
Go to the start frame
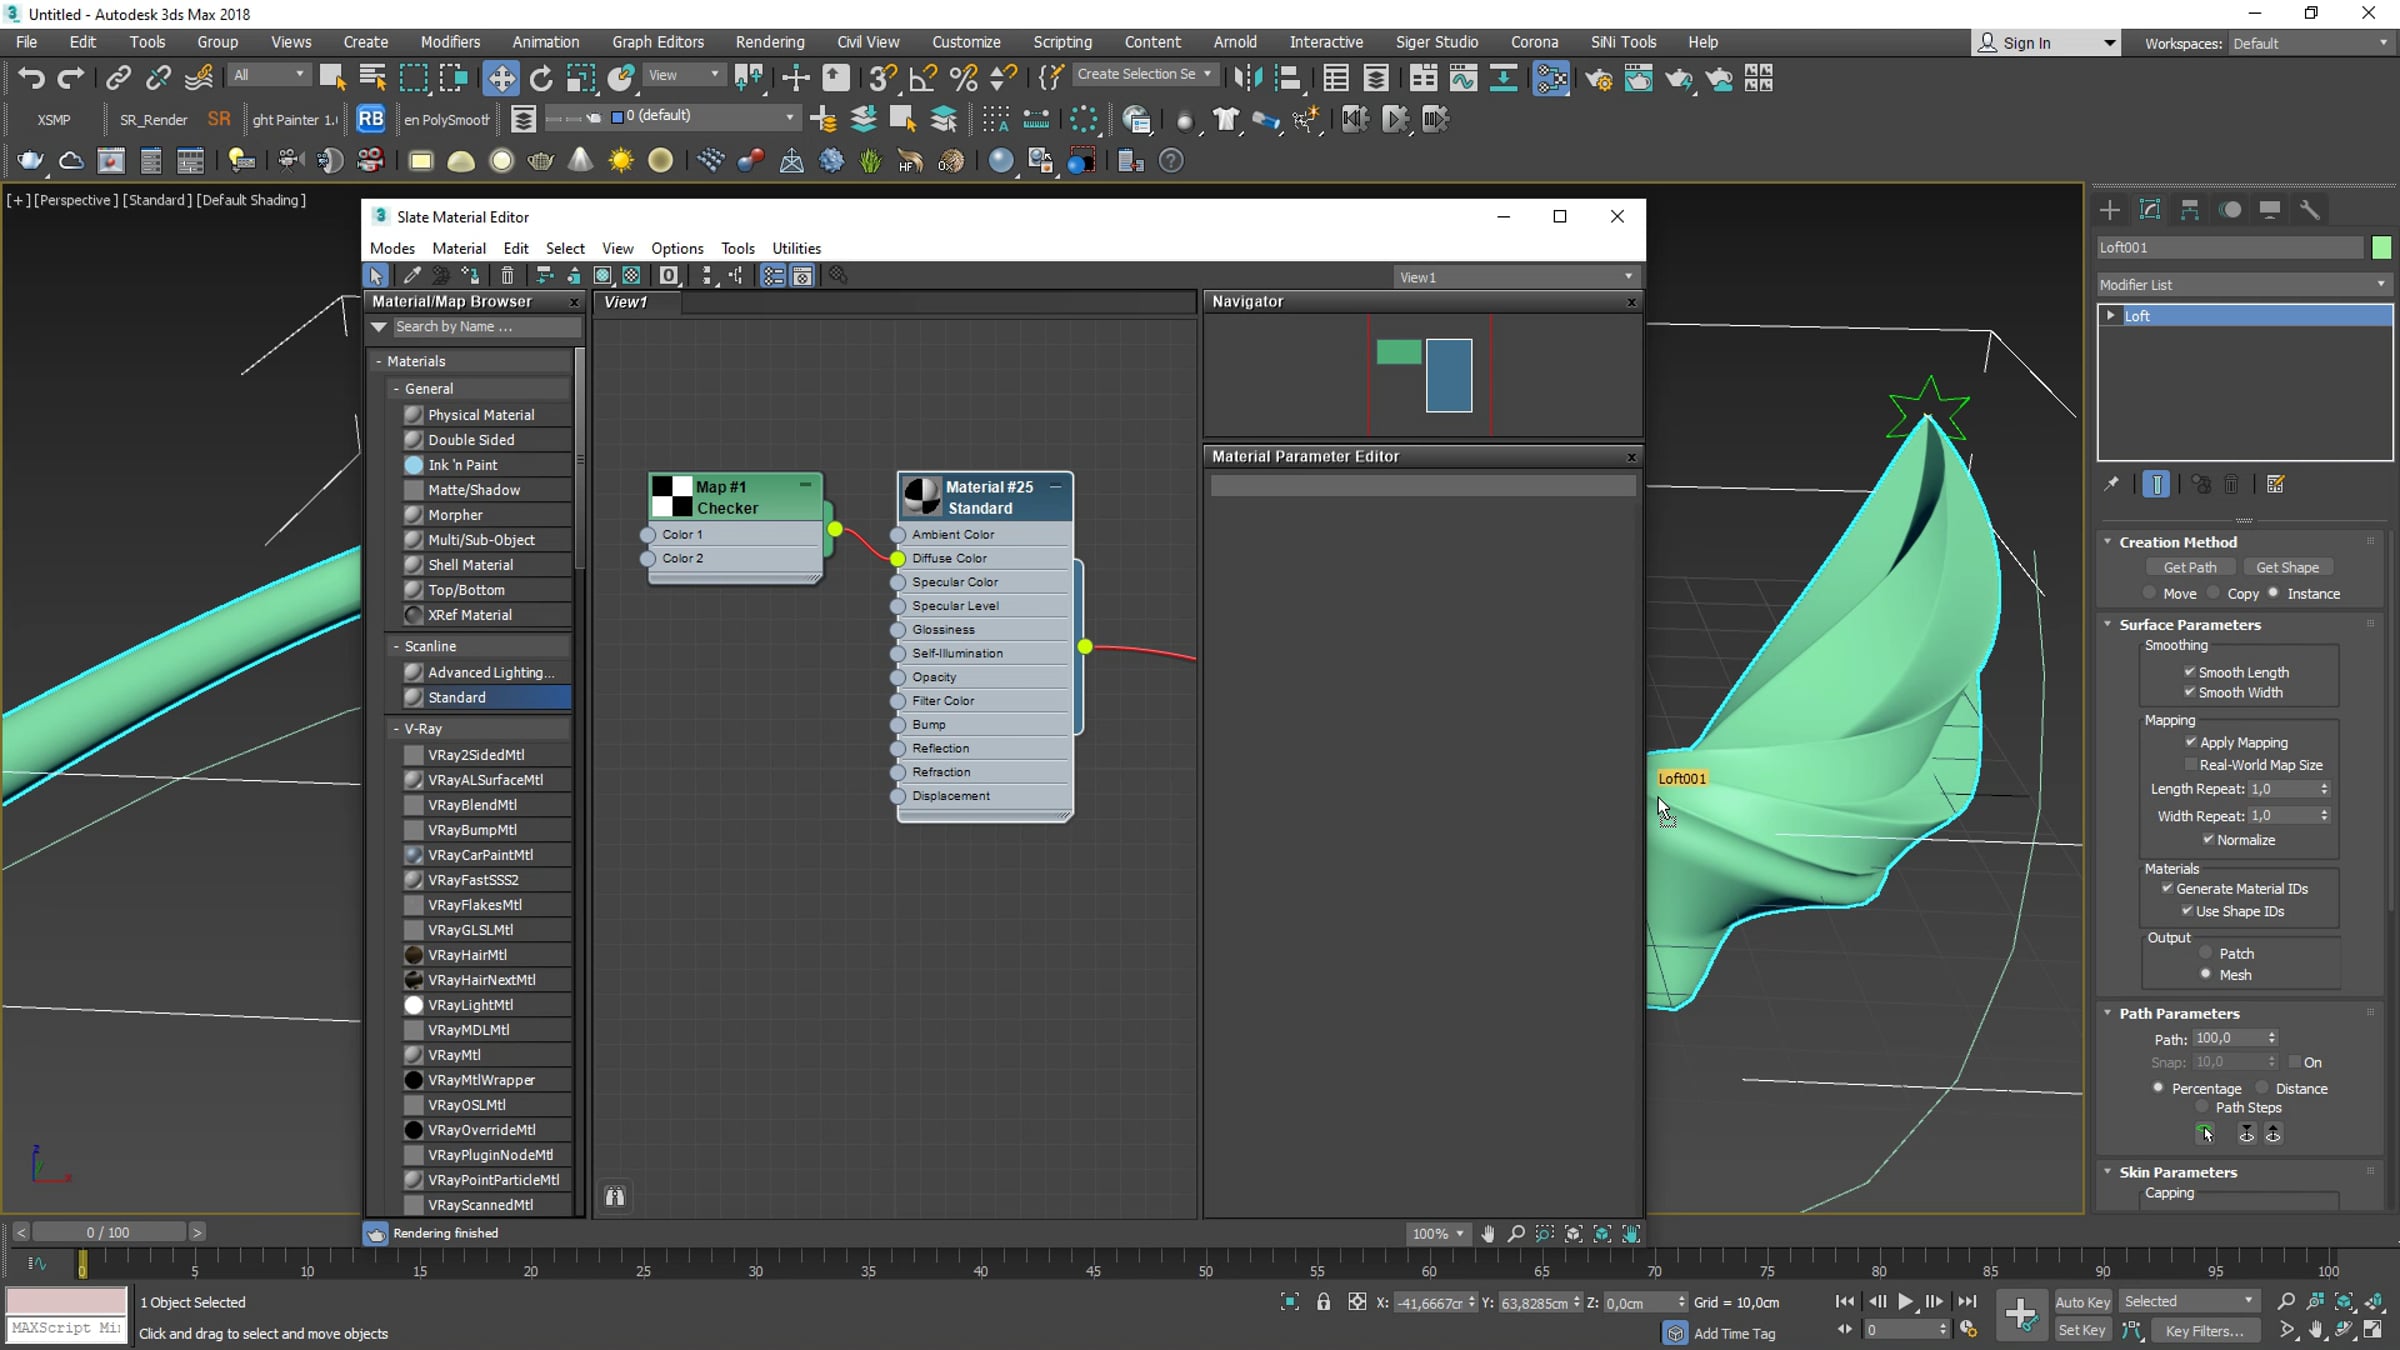(x=1844, y=1302)
